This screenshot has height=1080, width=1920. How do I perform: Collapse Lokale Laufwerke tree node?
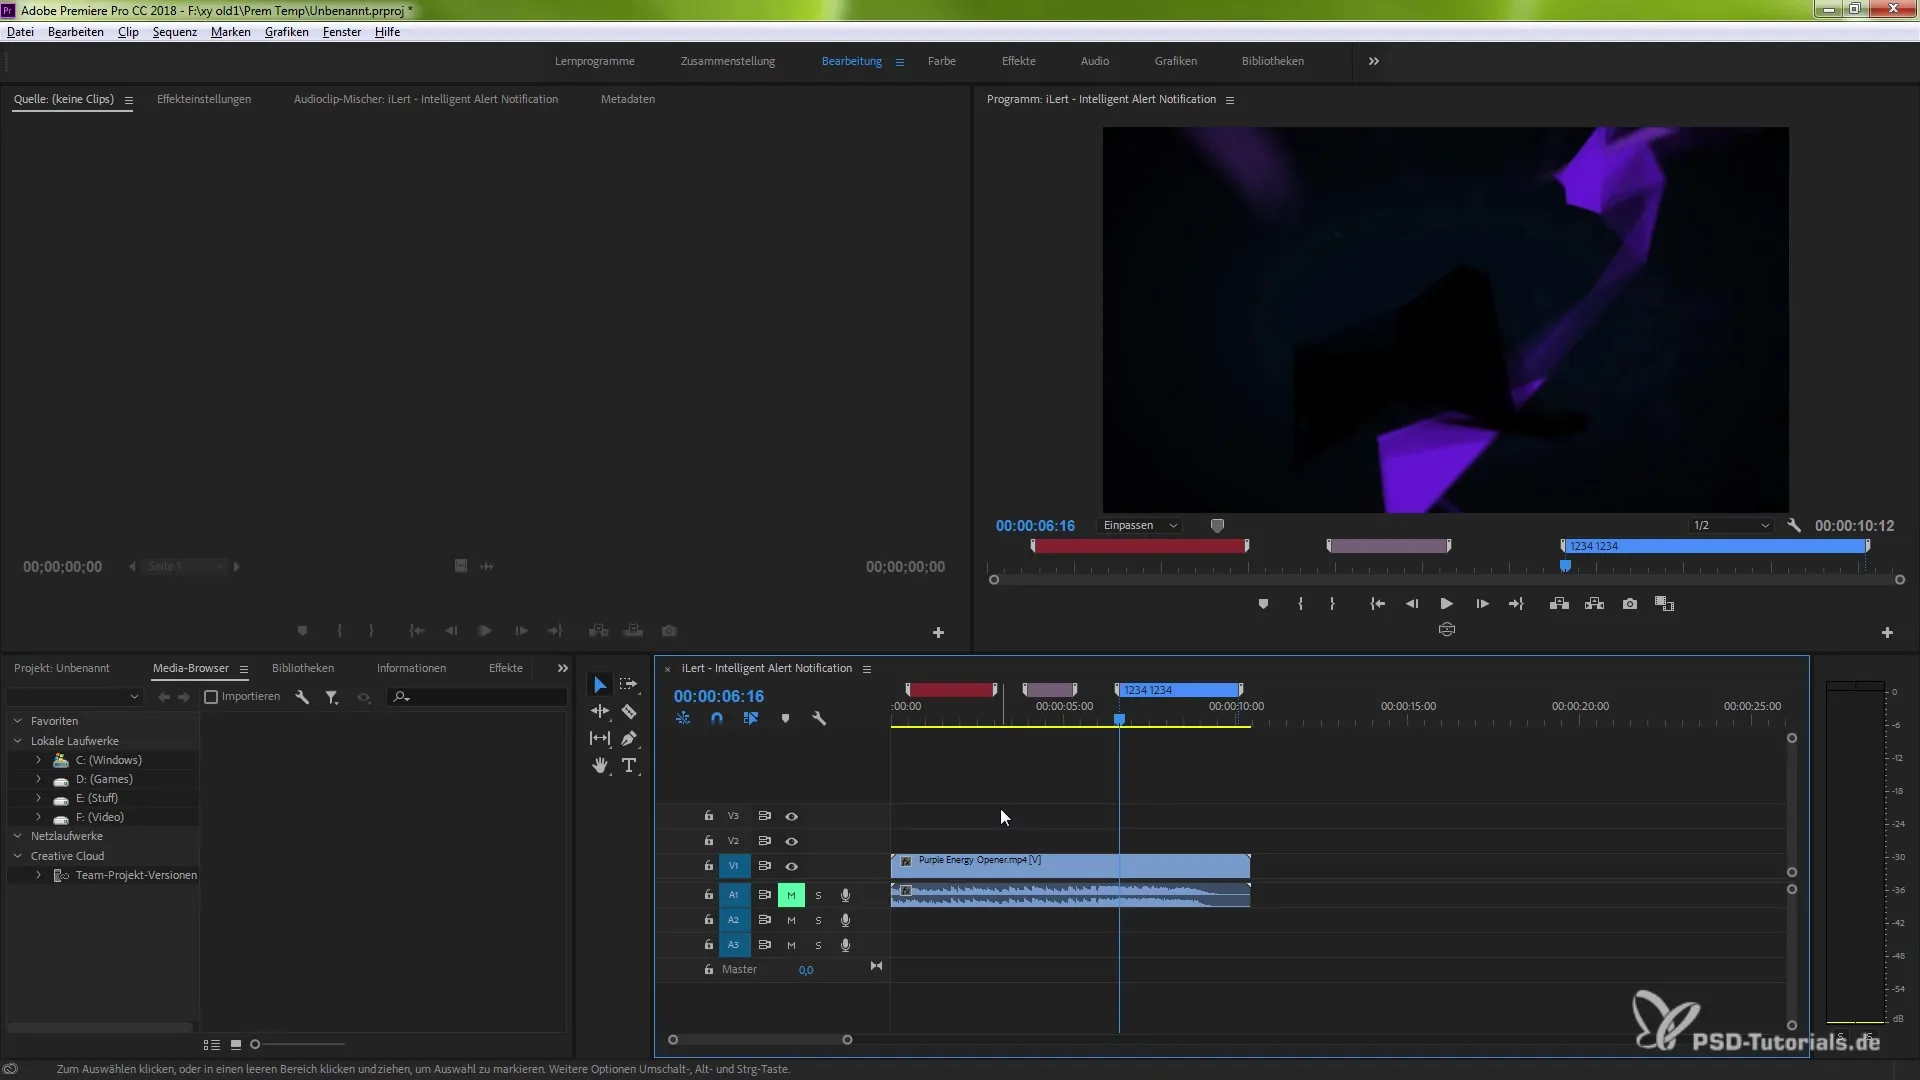pyautogui.click(x=17, y=741)
